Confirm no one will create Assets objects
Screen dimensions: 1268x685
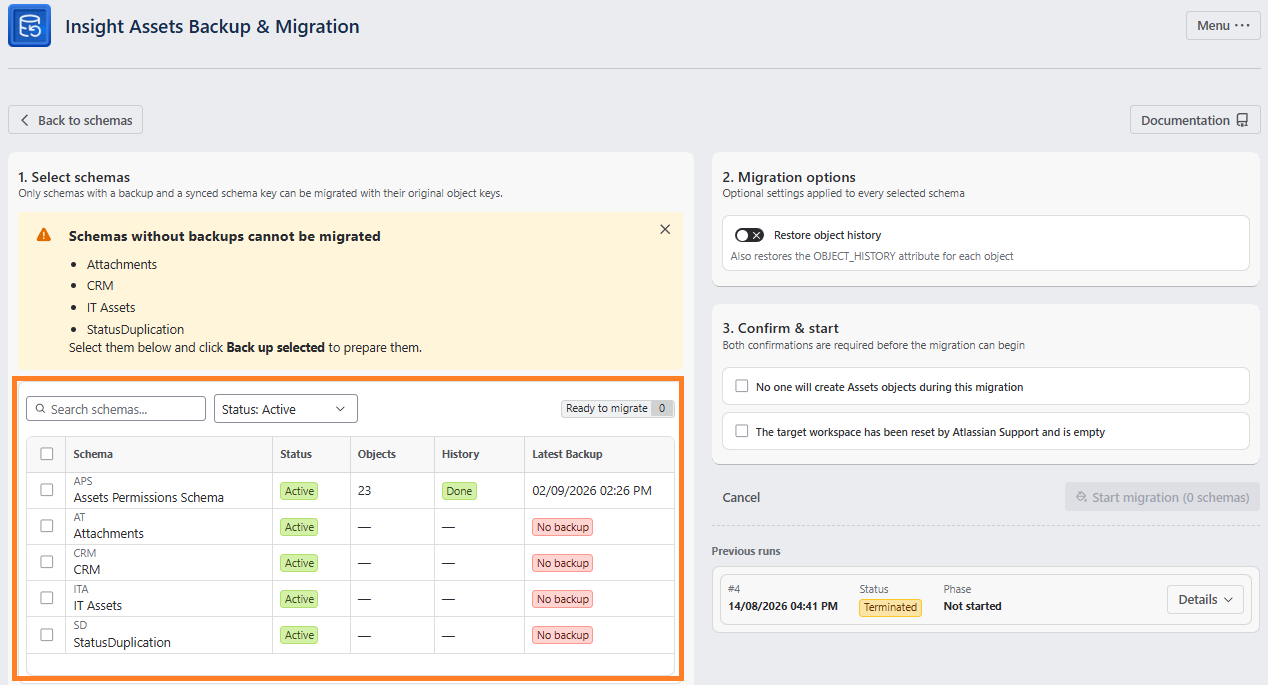[742, 386]
